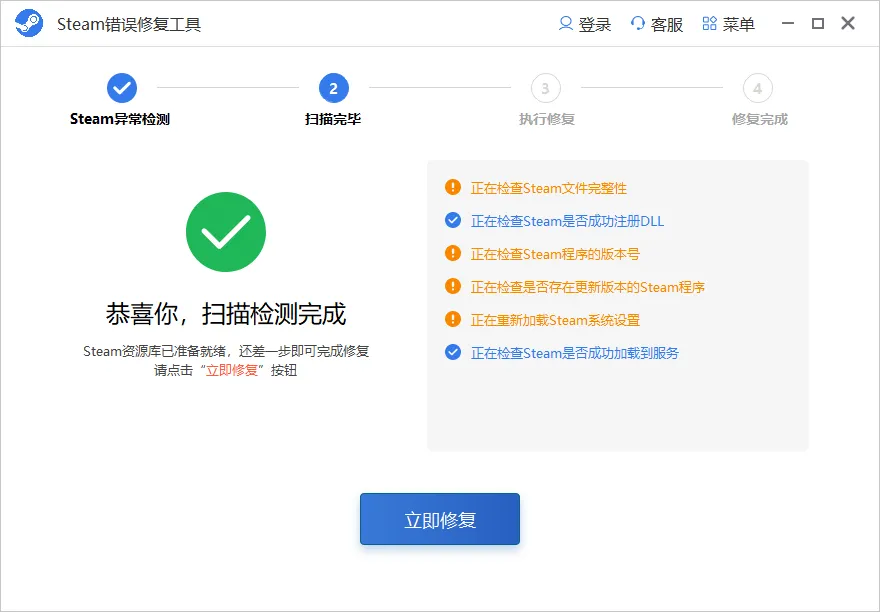880x612 pixels.
Task: Click step 3 circle icon
Action: (x=546, y=88)
